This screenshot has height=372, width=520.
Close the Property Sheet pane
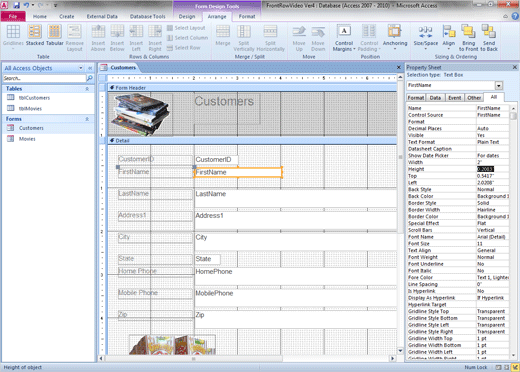515,67
